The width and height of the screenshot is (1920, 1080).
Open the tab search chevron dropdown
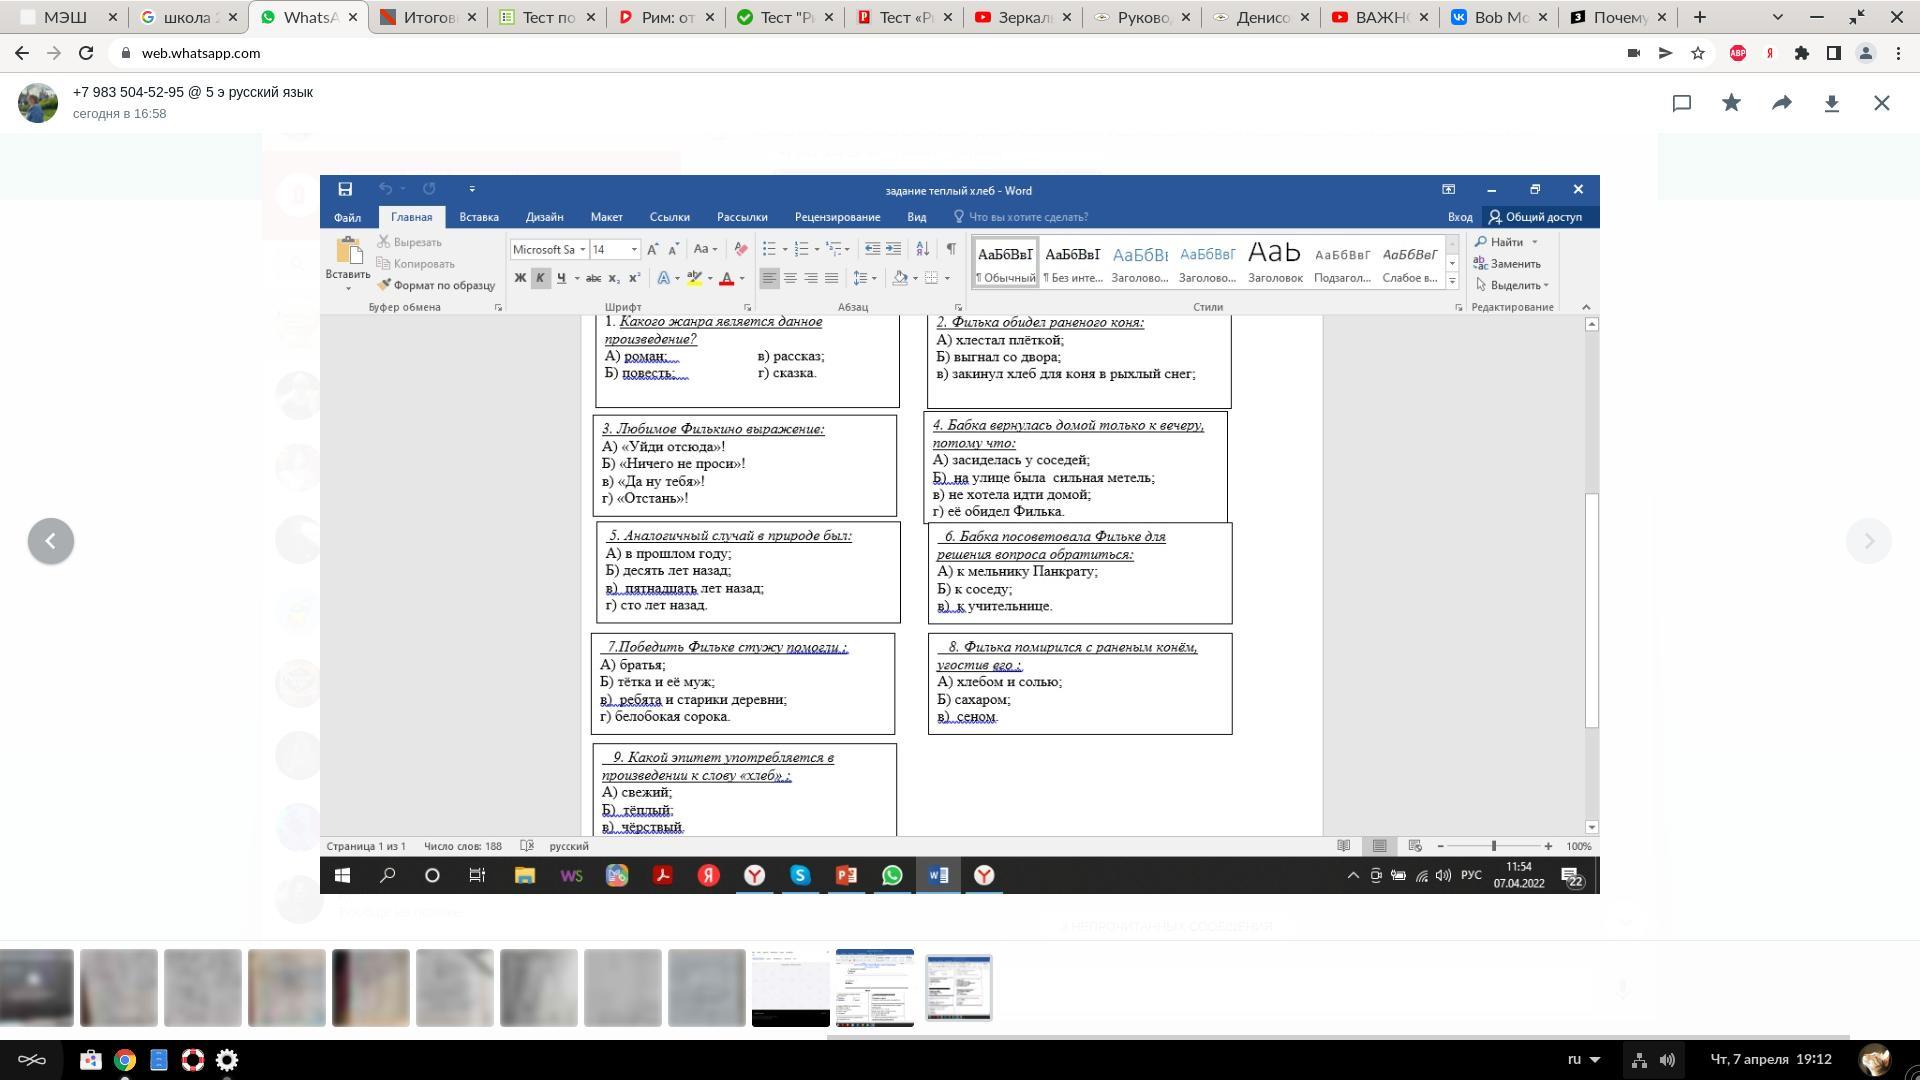point(1777,17)
